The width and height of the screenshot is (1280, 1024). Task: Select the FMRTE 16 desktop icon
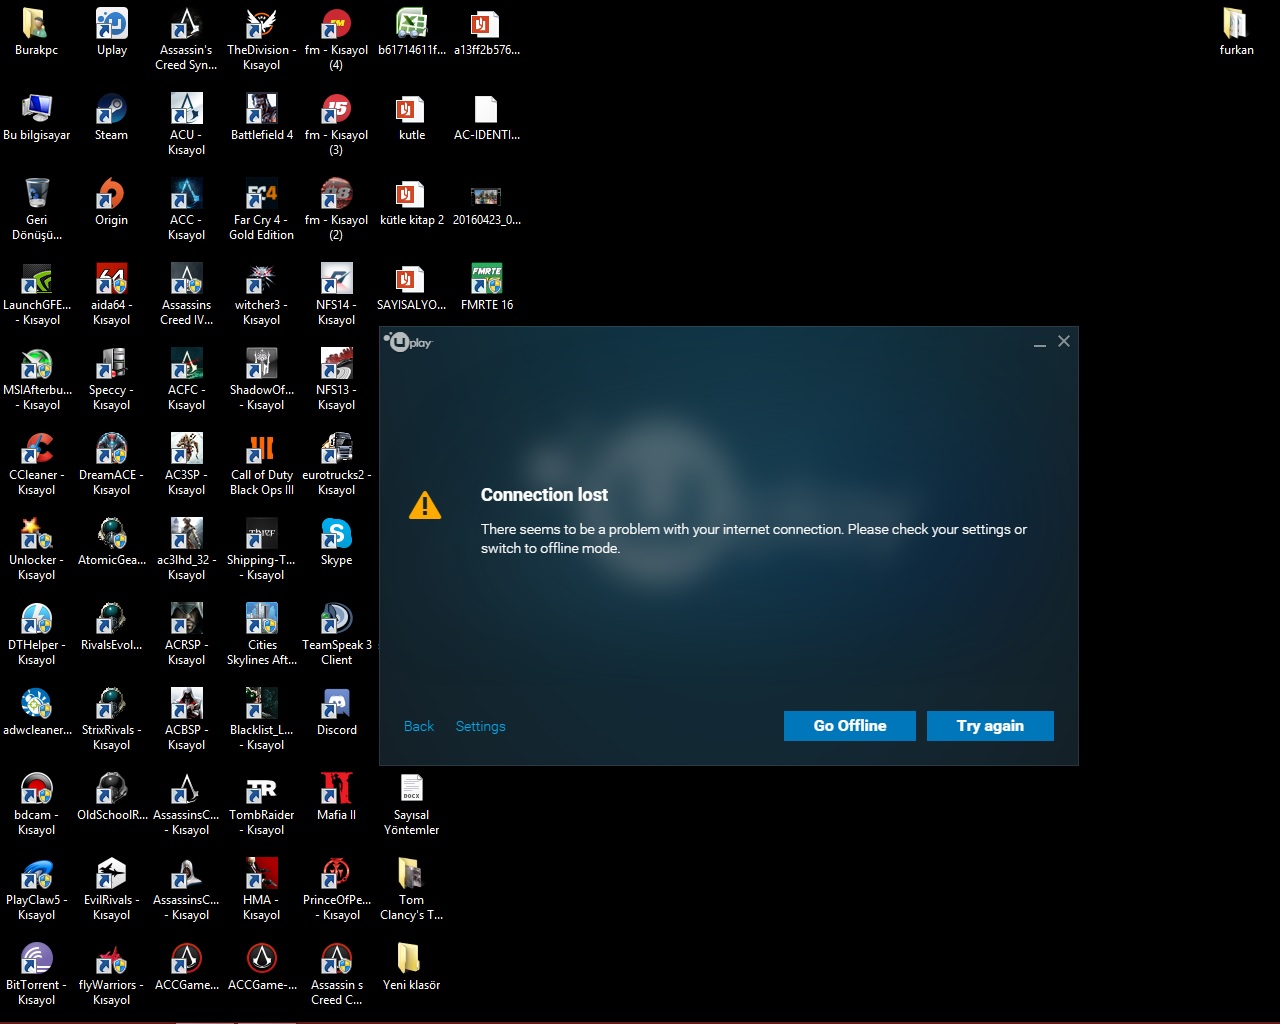[486, 280]
